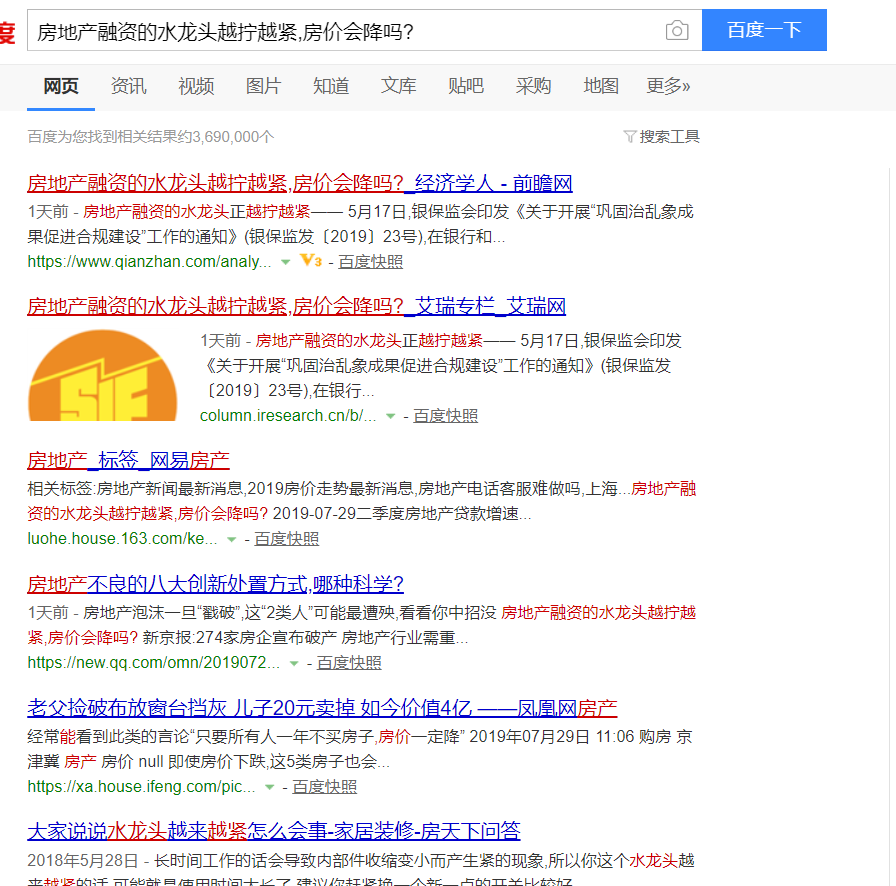Image resolution: width=896 pixels, height=886 pixels.
Task: Open 大家说说水龙头越来越紧 房天下问答 result
Action: pos(274,831)
